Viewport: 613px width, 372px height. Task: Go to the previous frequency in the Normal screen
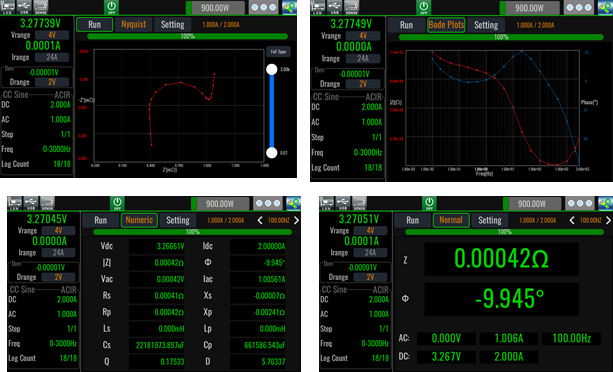(x=572, y=220)
